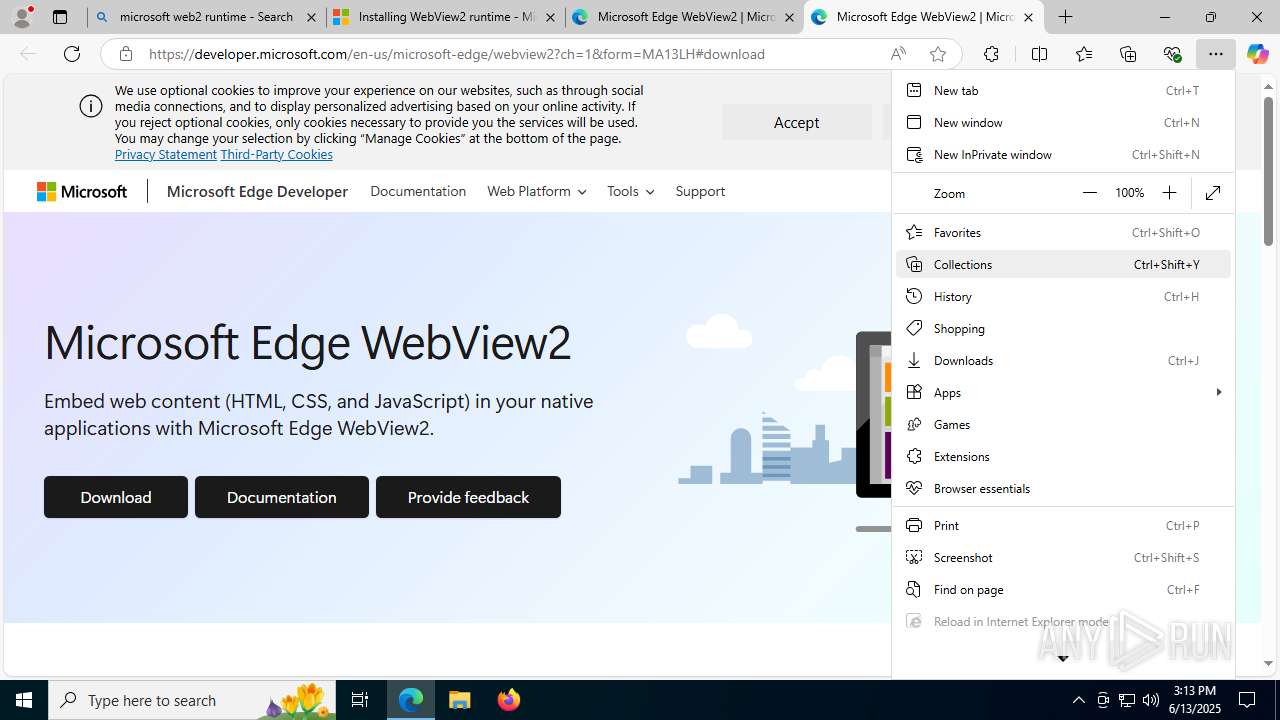Open History from the menu
The width and height of the screenshot is (1280, 720).
coord(1063,296)
